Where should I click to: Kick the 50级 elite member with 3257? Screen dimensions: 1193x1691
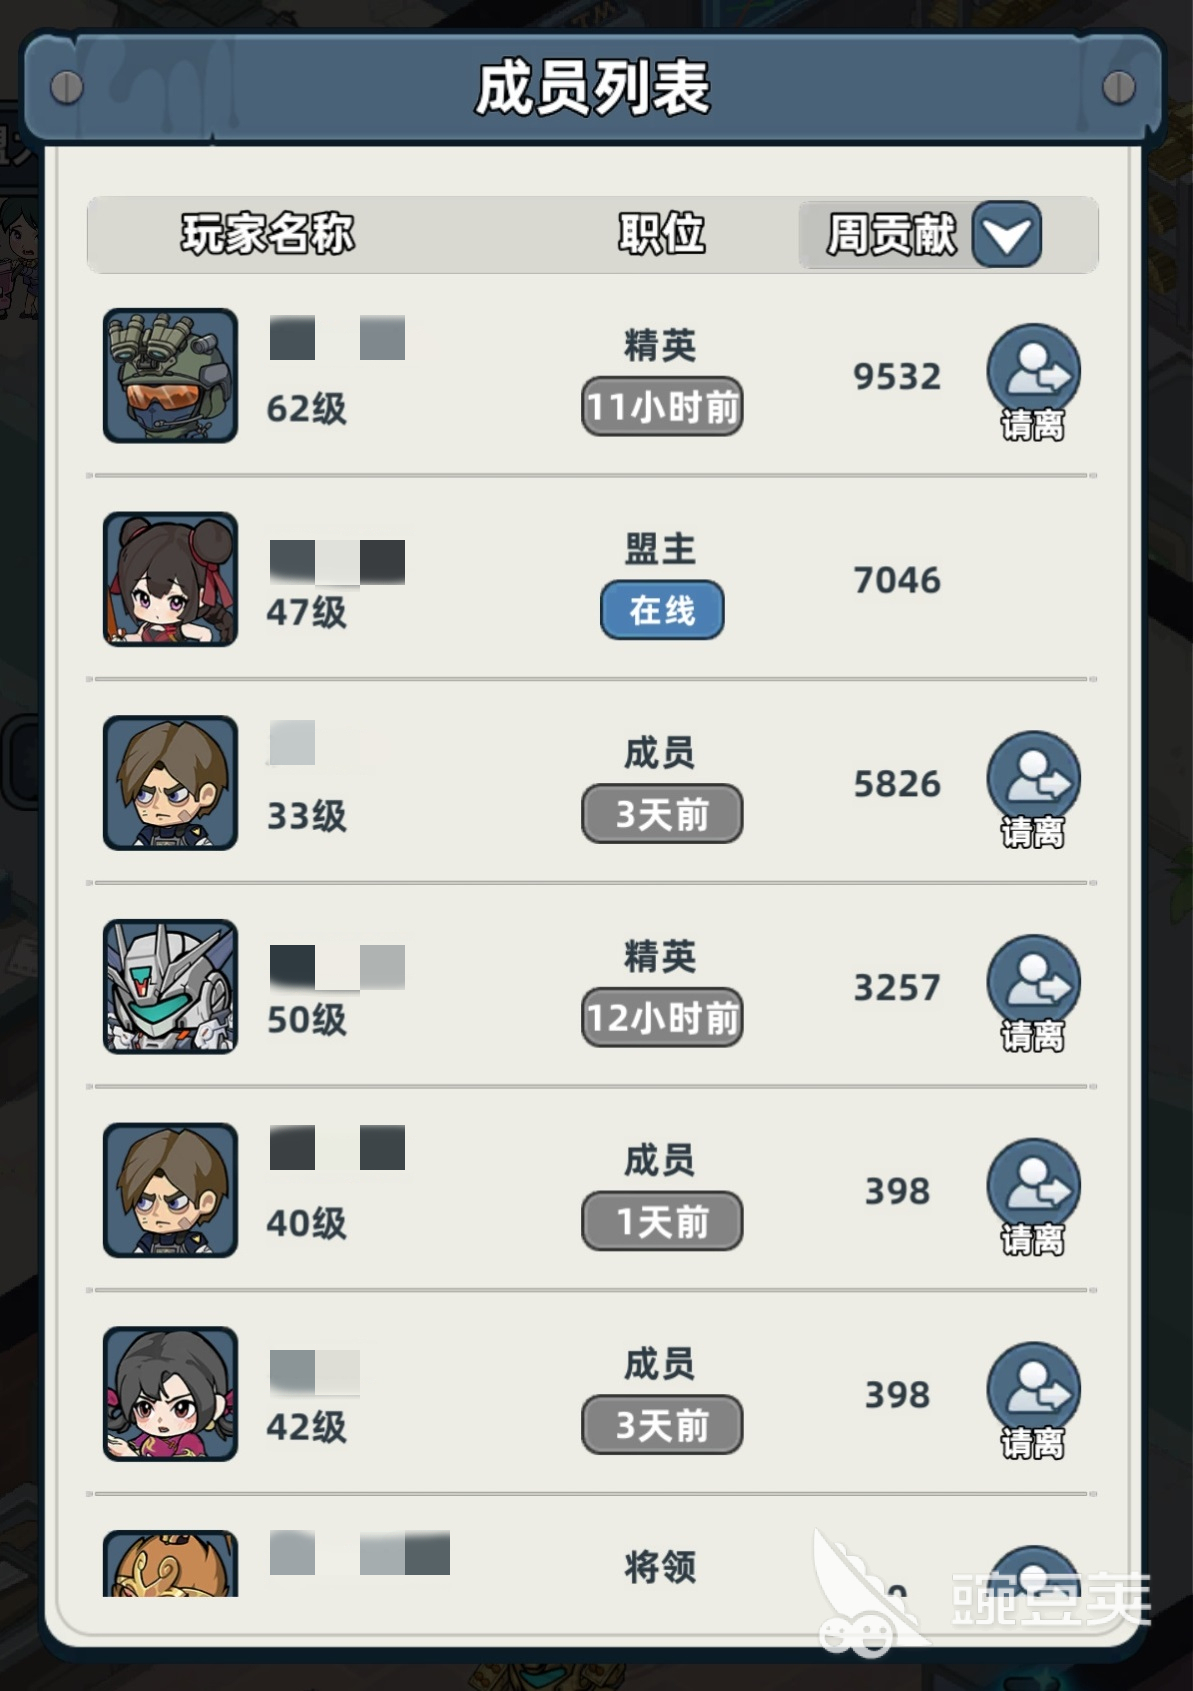1033,993
